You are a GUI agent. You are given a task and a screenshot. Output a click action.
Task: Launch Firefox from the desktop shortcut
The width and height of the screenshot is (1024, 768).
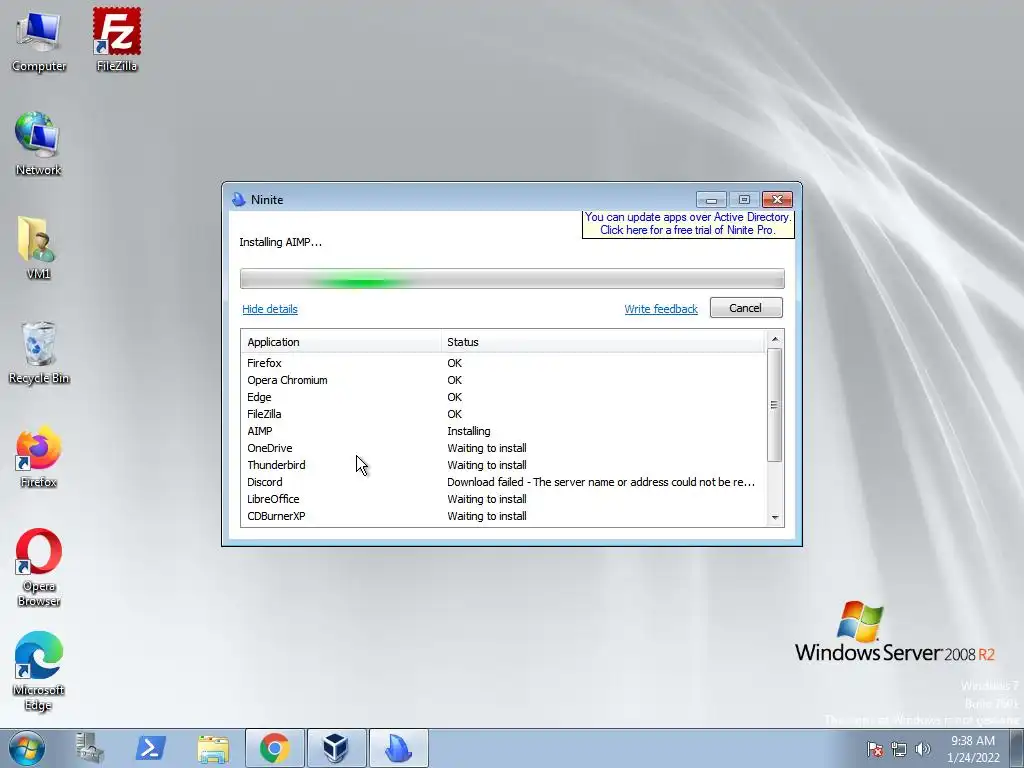(39, 456)
